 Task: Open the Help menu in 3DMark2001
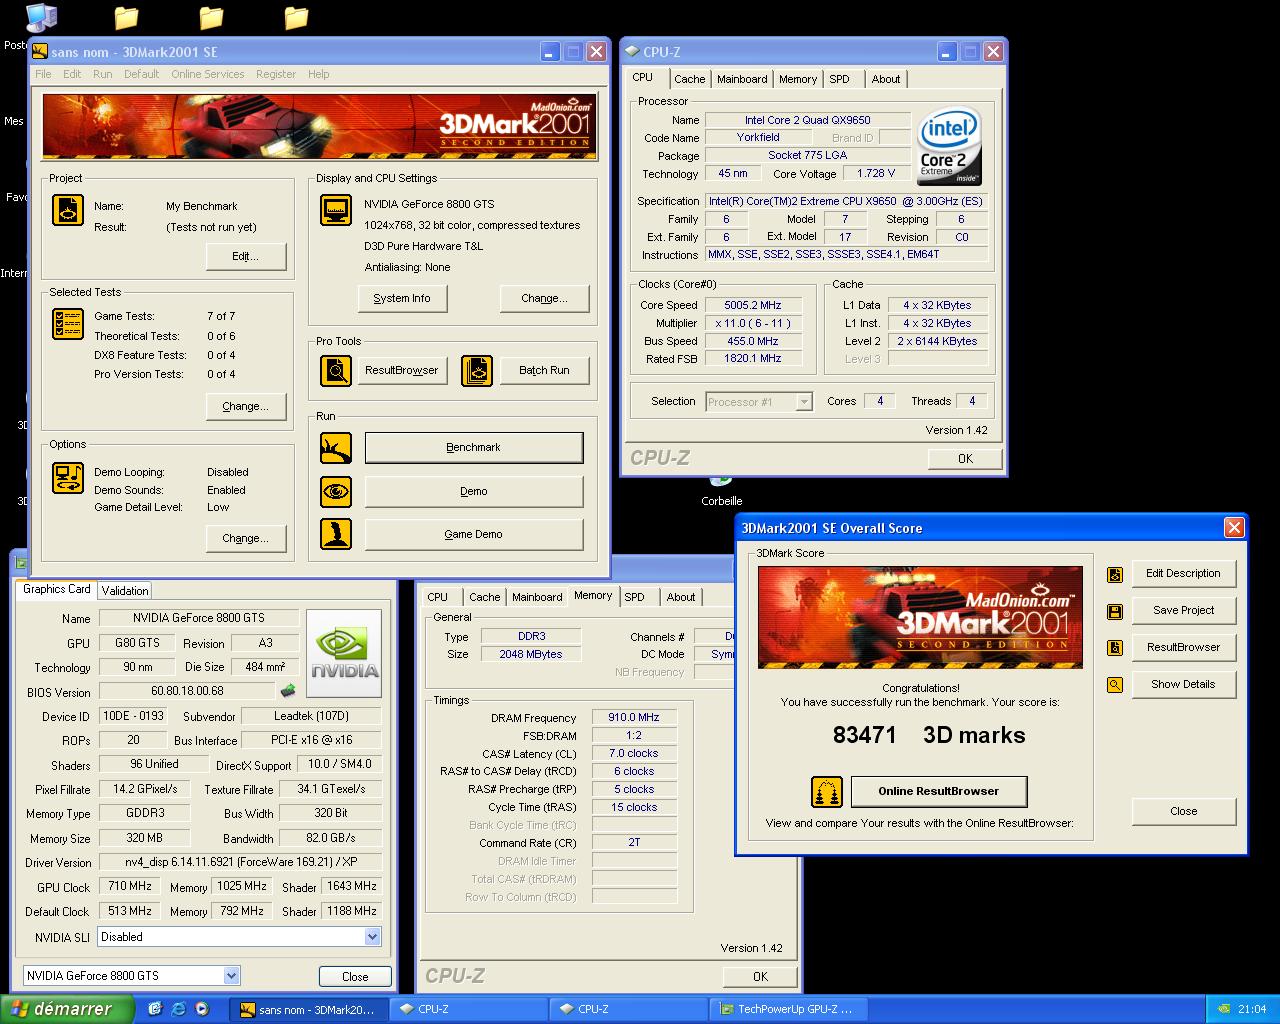click(318, 74)
